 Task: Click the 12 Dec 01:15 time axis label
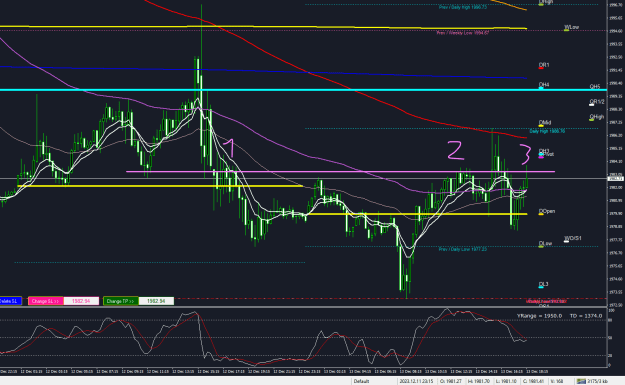(31, 371)
